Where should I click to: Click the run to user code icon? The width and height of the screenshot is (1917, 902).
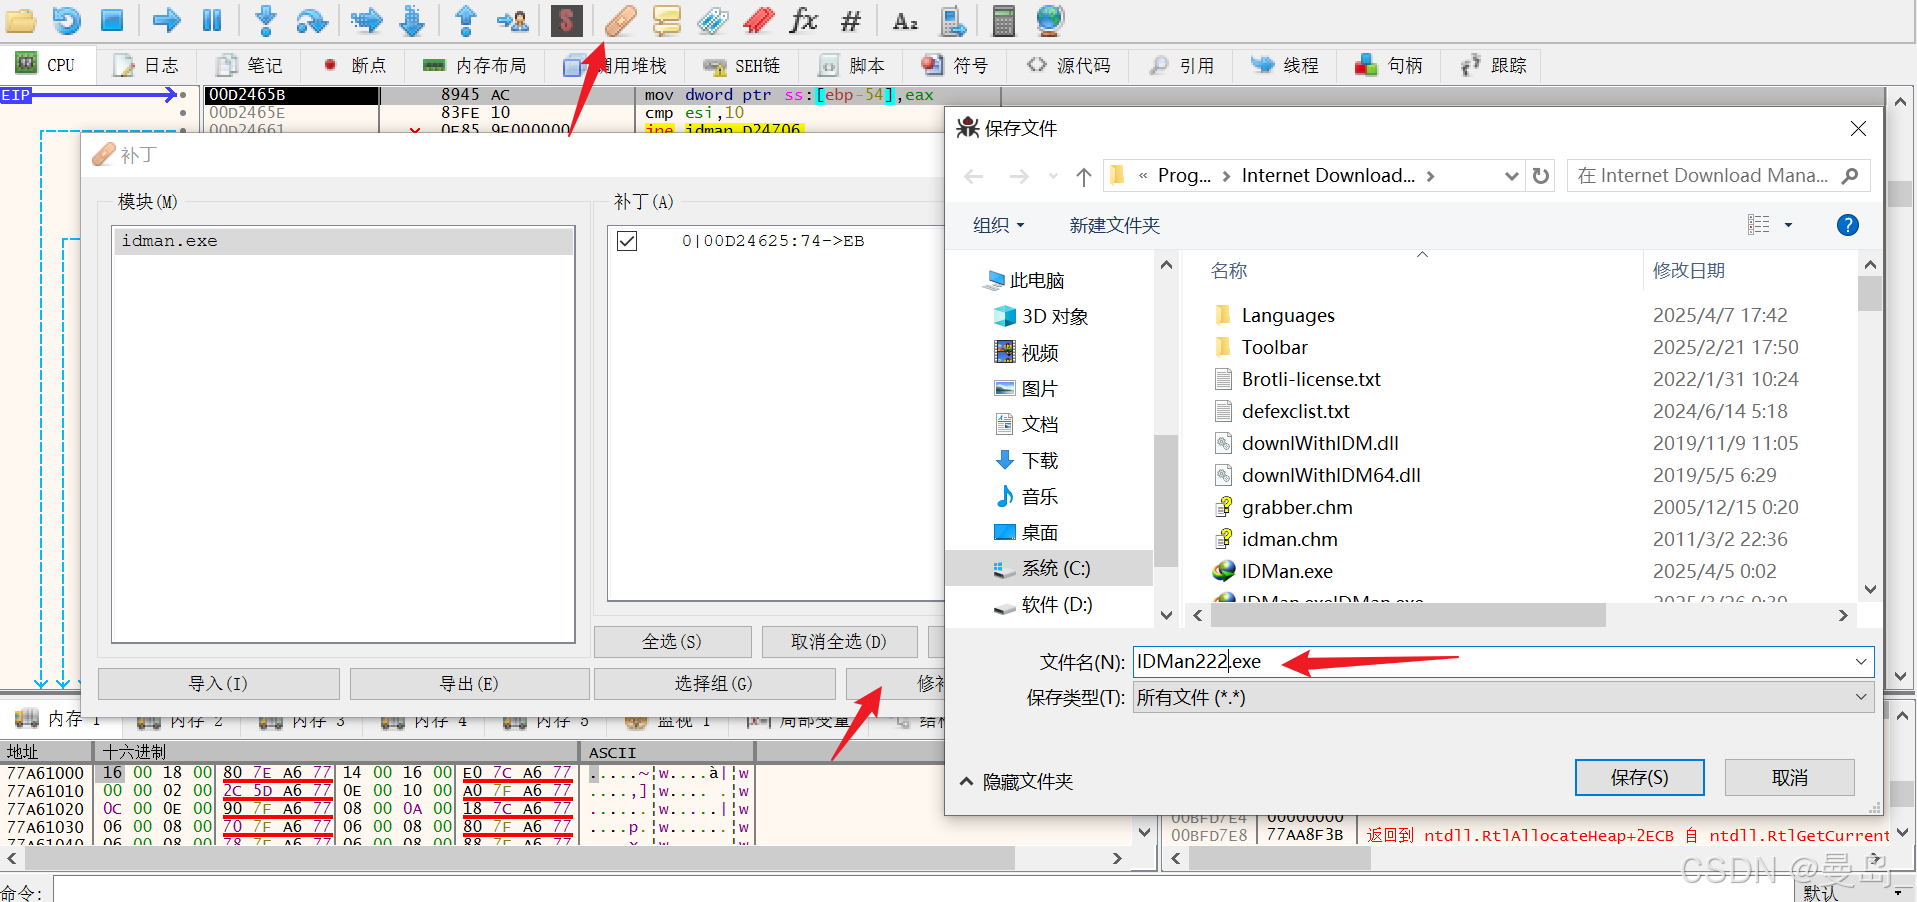click(513, 19)
